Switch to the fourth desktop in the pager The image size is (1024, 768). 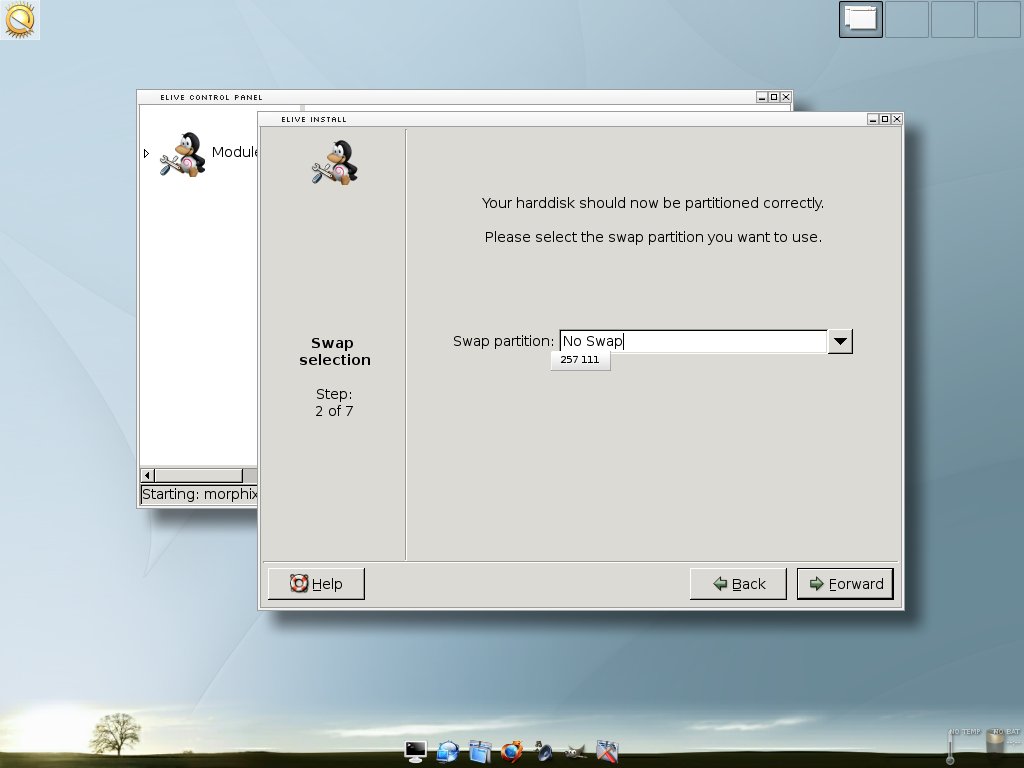[999, 19]
